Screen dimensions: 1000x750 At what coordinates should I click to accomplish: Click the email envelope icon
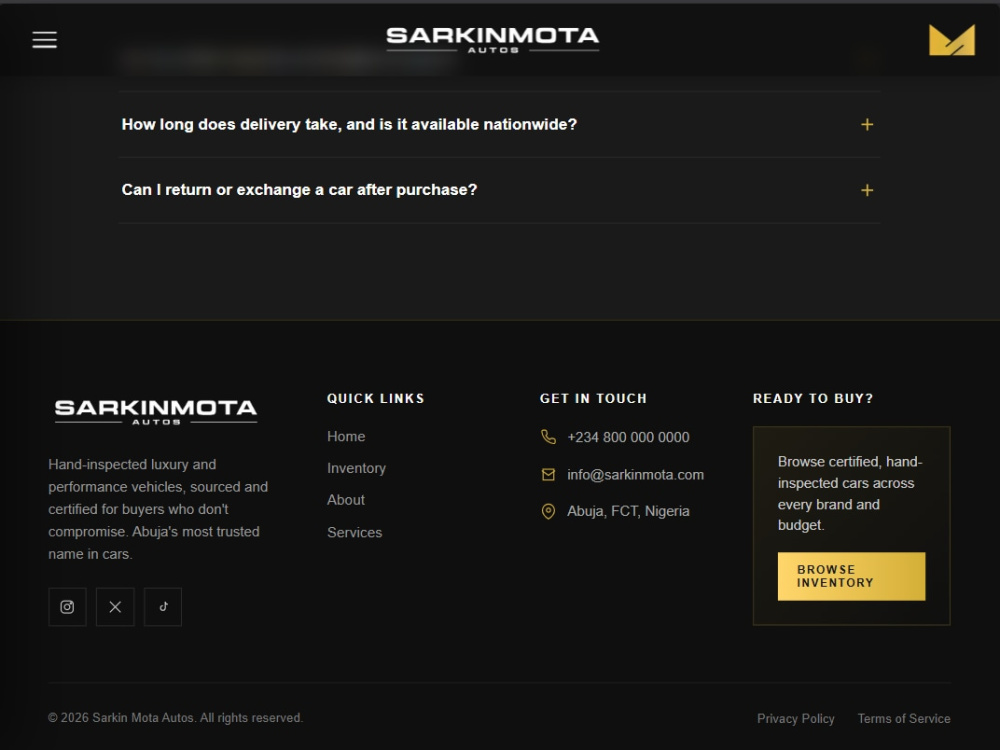coord(548,474)
